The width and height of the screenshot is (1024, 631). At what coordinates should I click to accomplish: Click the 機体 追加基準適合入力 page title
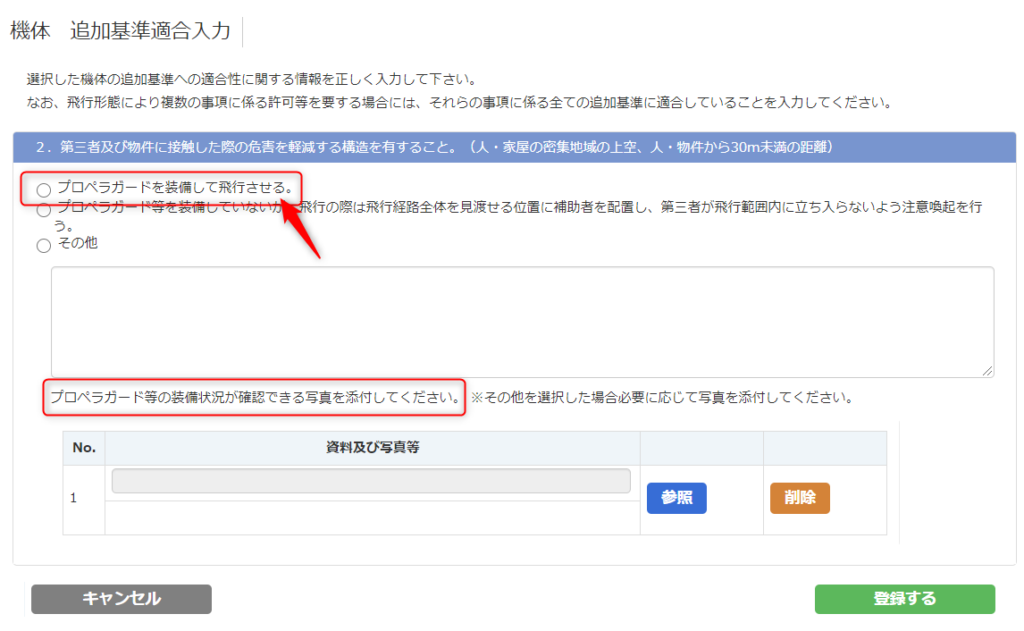(121, 31)
